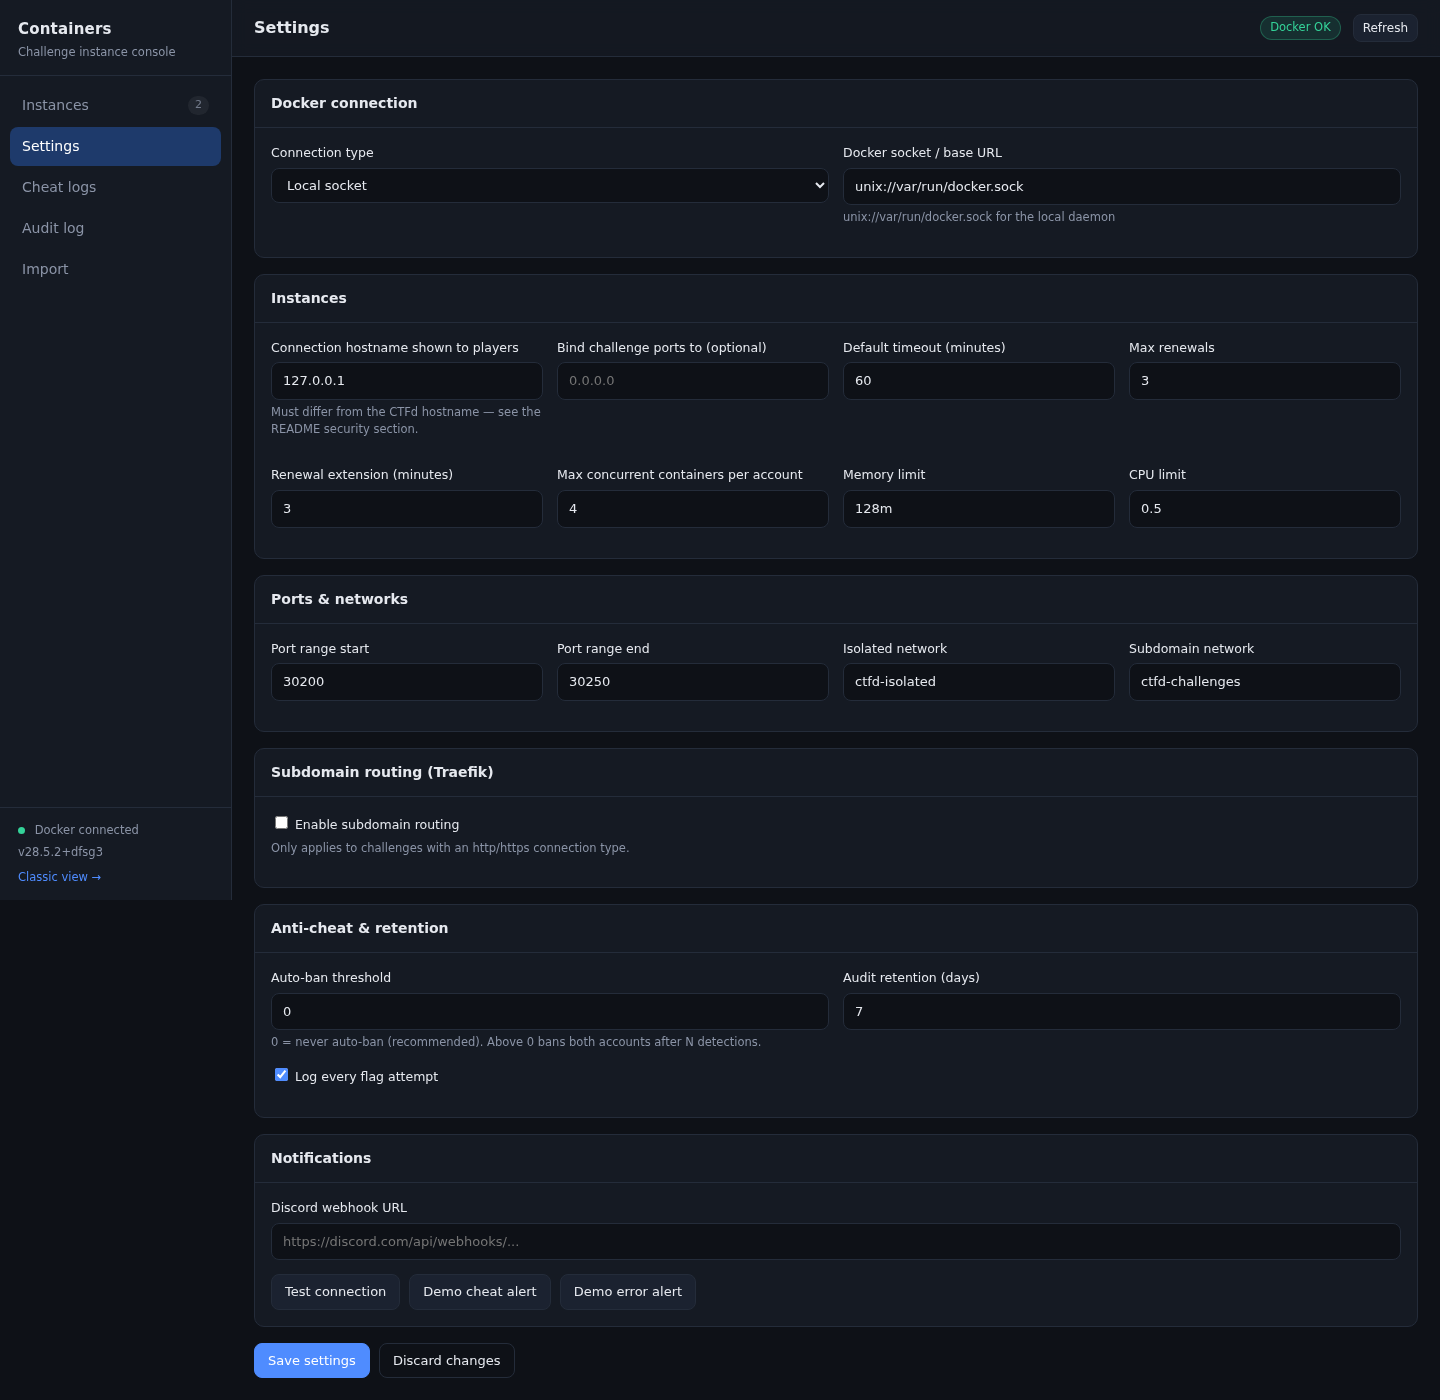Click the Containers console title
The height and width of the screenshot is (1400, 1440).
coord(65,28)
